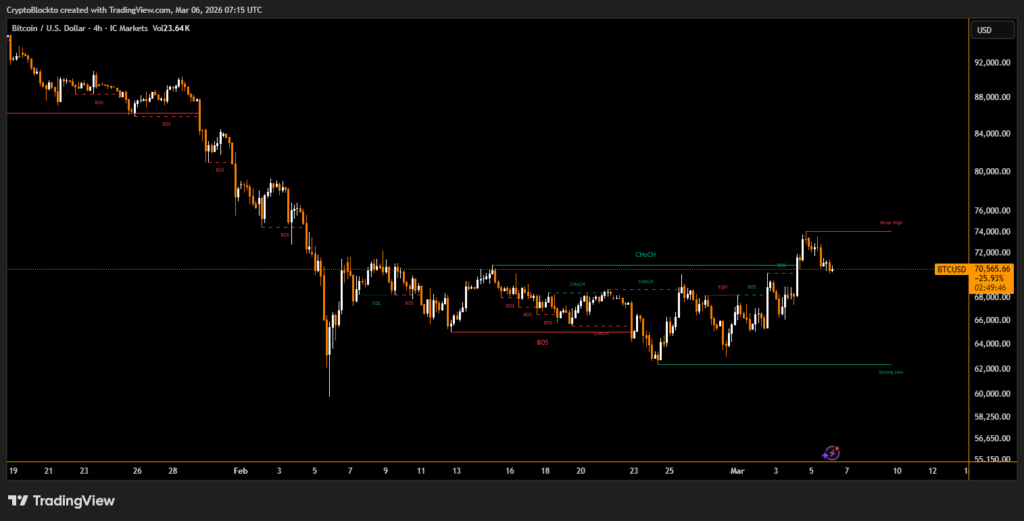Screen dimensions: 1024x521
Task: Click the EQL marker near Feb 9
Action: point(377,303)
